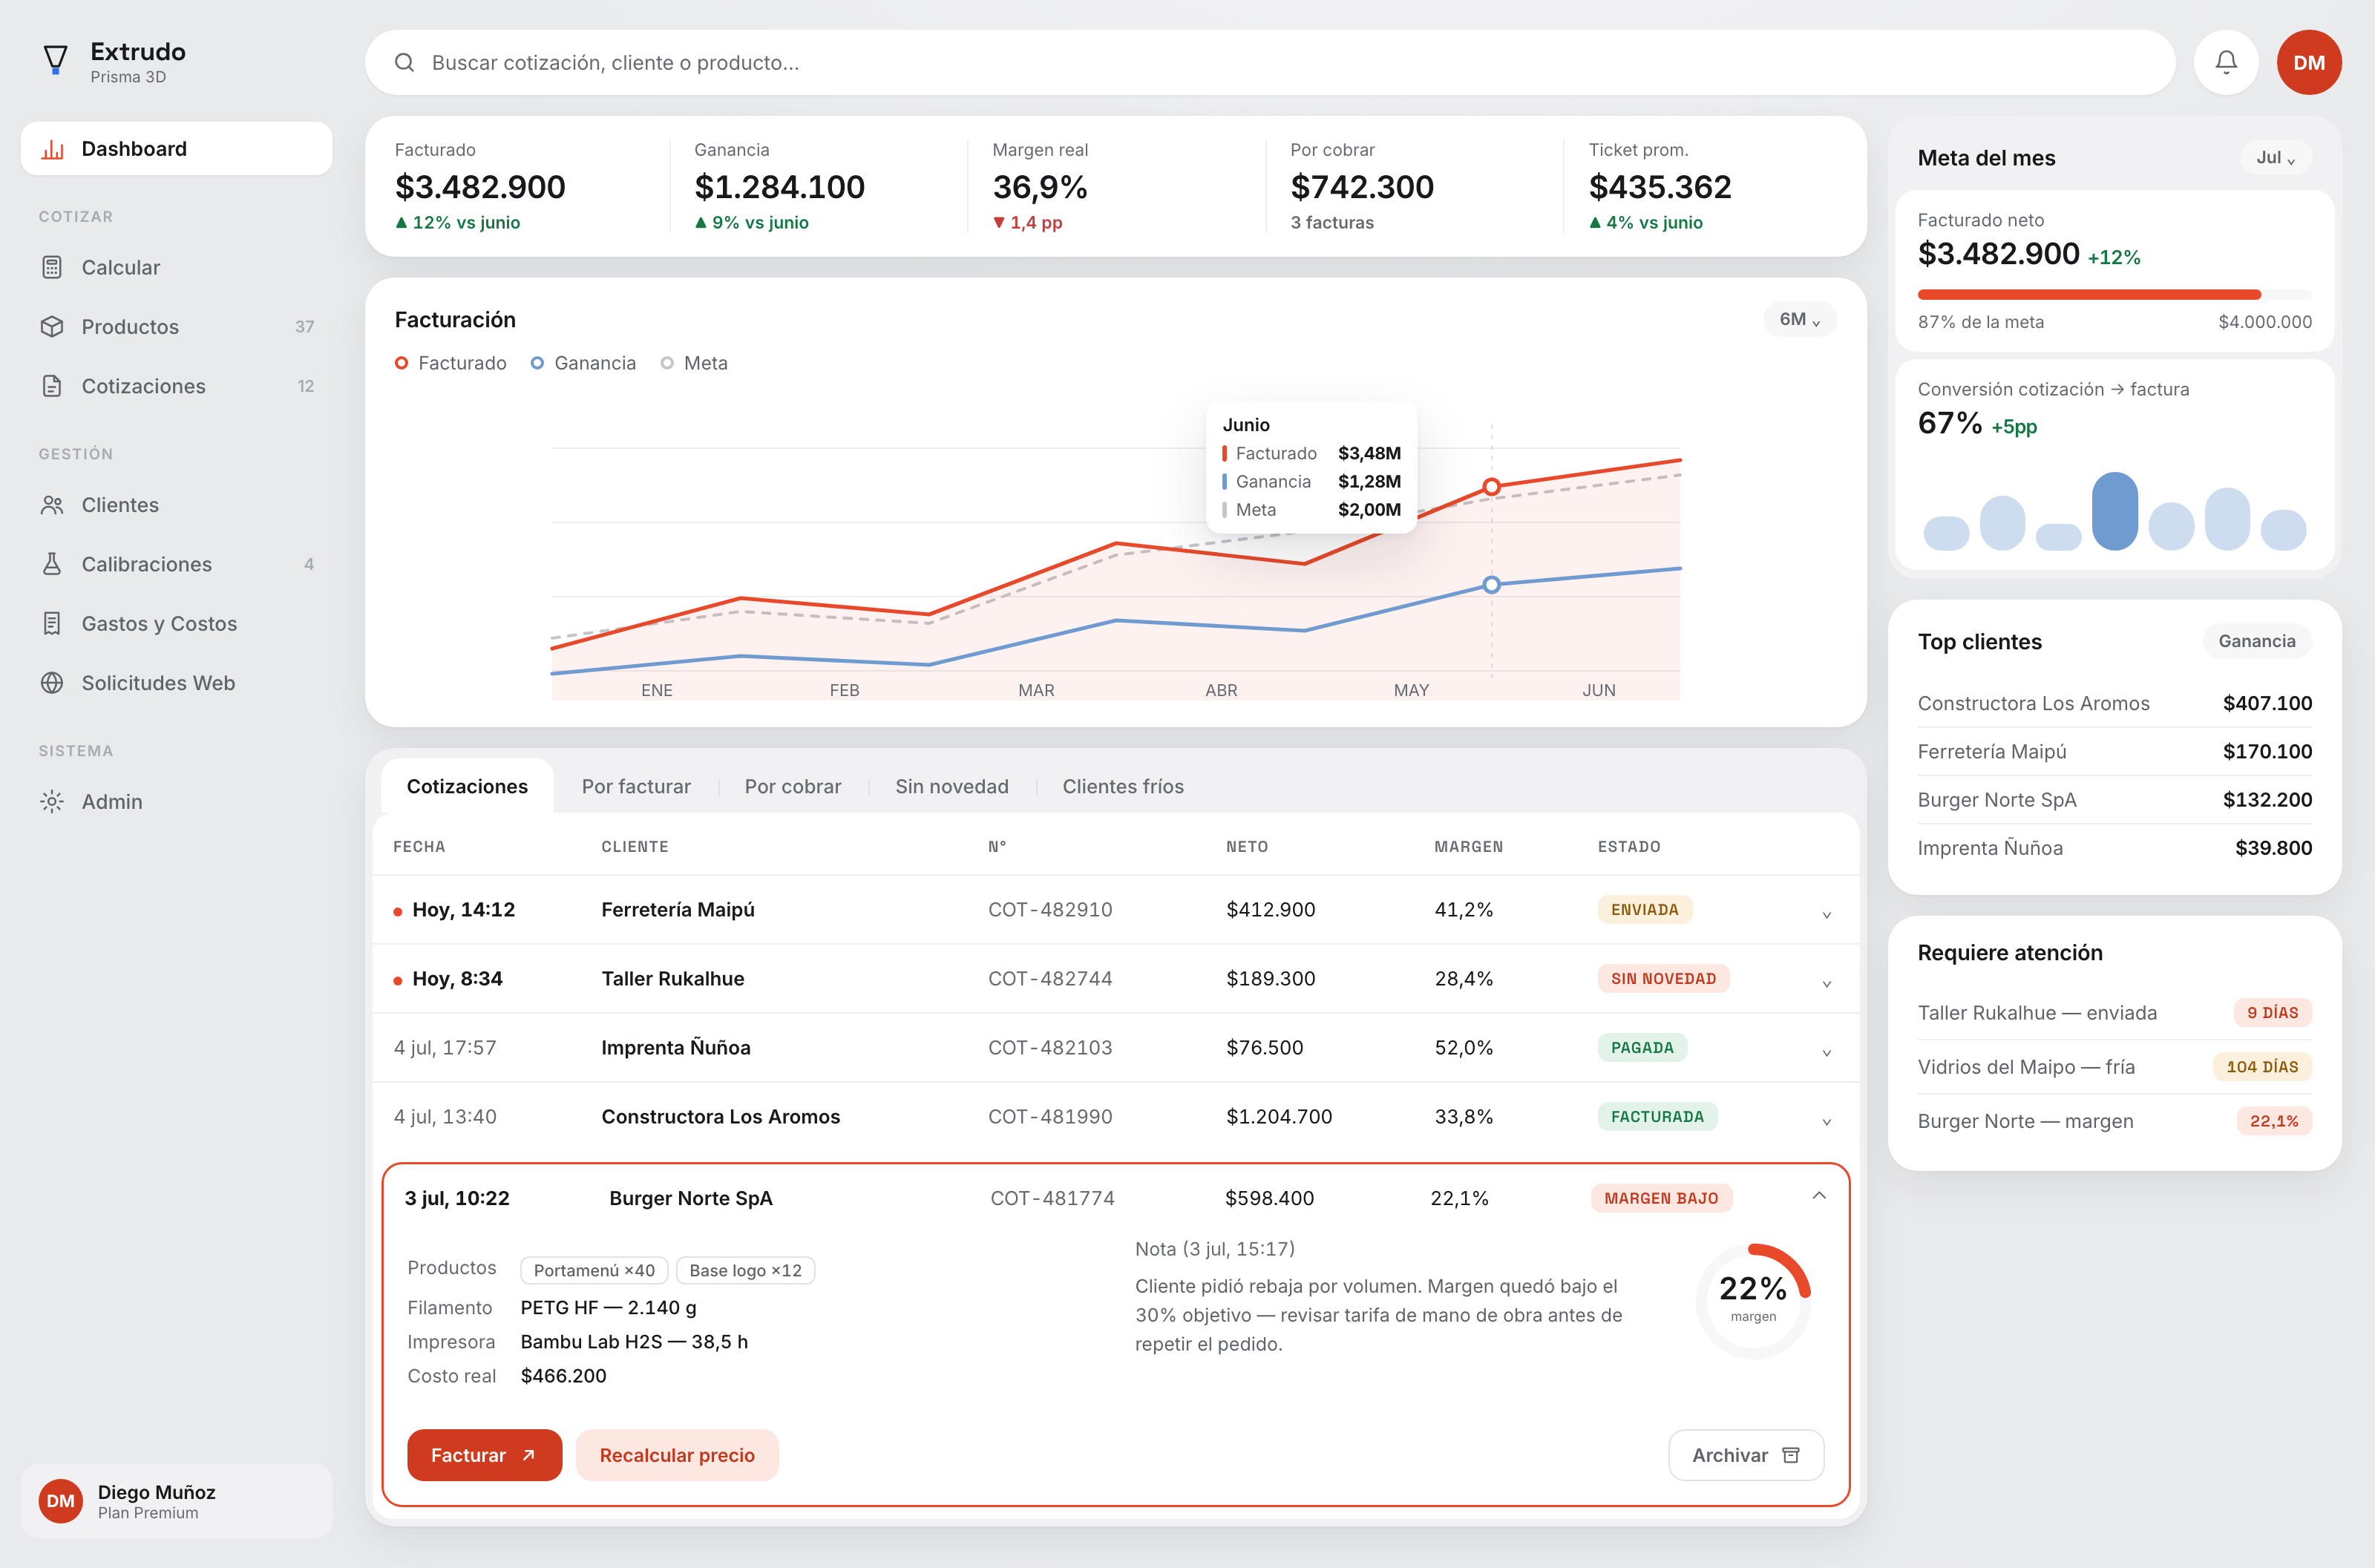Open Productos via its cube icon
Screen dimensions: 2375x1568
(x=52, y=327)
